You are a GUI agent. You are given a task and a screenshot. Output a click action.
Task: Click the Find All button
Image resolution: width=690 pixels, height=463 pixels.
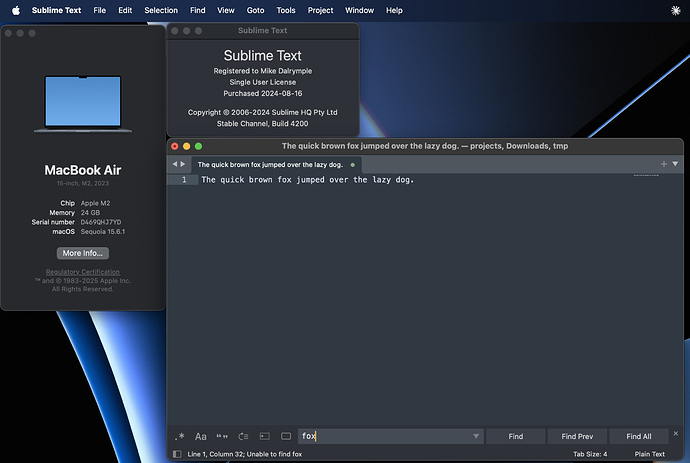pyautogui.click(x=639, y=436)
